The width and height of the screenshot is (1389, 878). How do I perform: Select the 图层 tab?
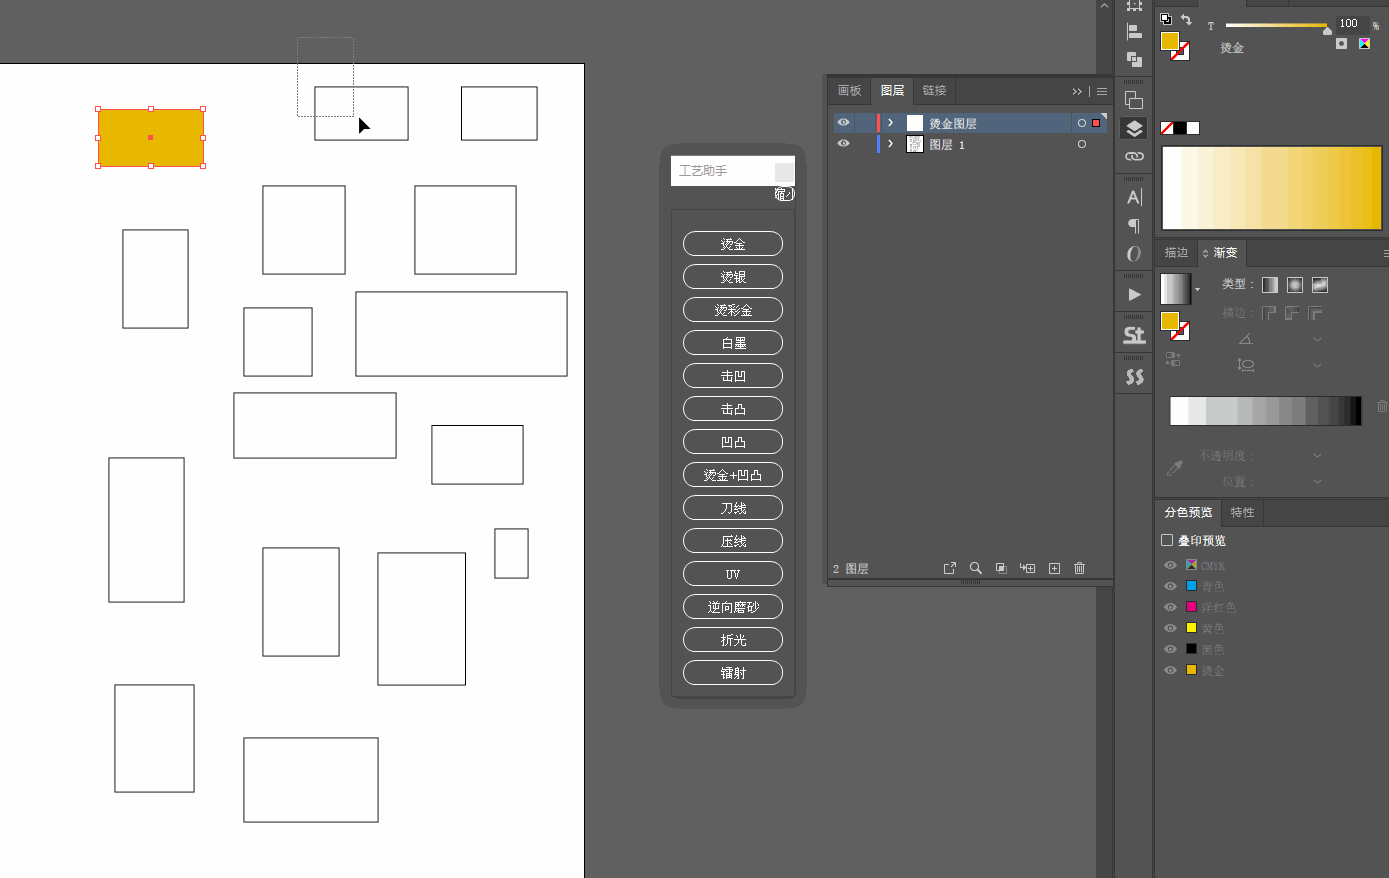tap(892, 91)
